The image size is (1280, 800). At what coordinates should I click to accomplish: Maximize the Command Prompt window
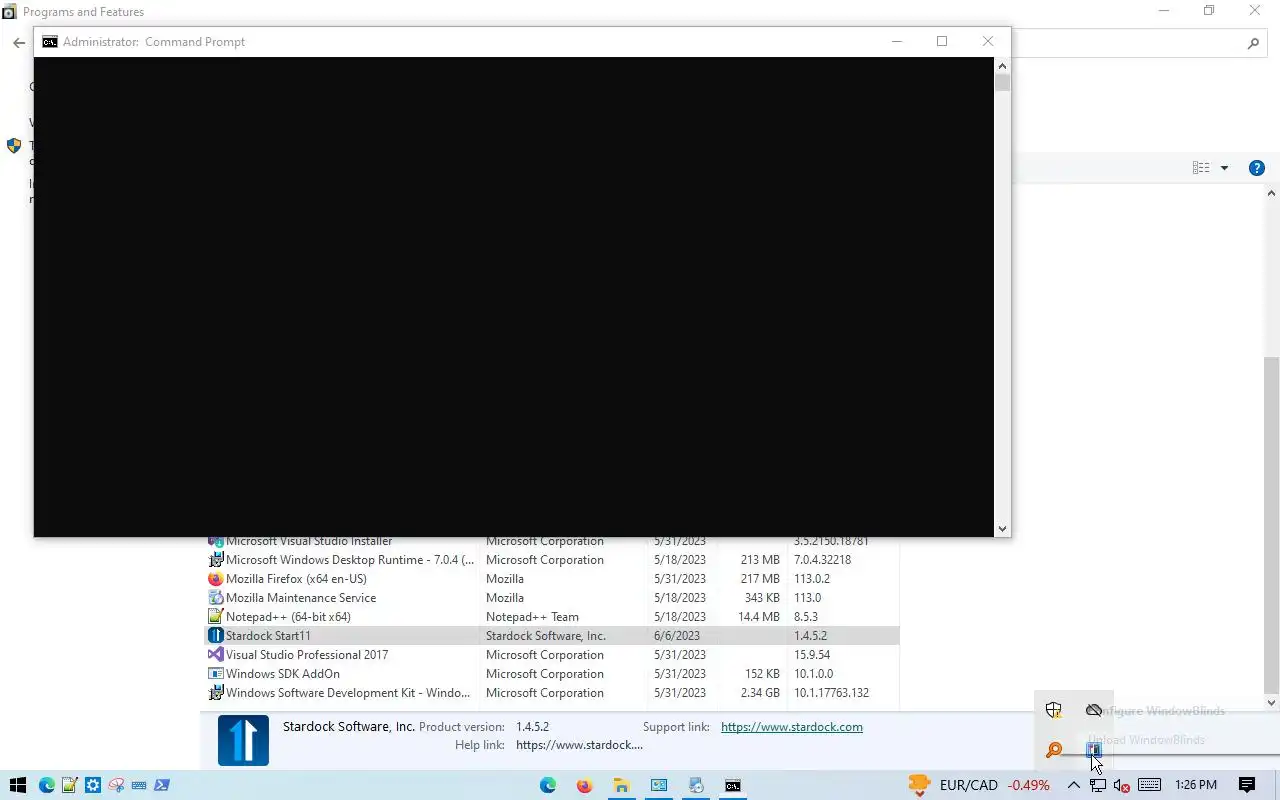tap(942, 41)
